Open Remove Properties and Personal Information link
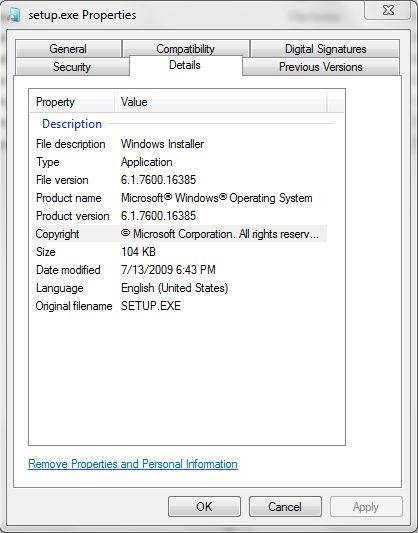Screen dimensions: 418x533 133,464
